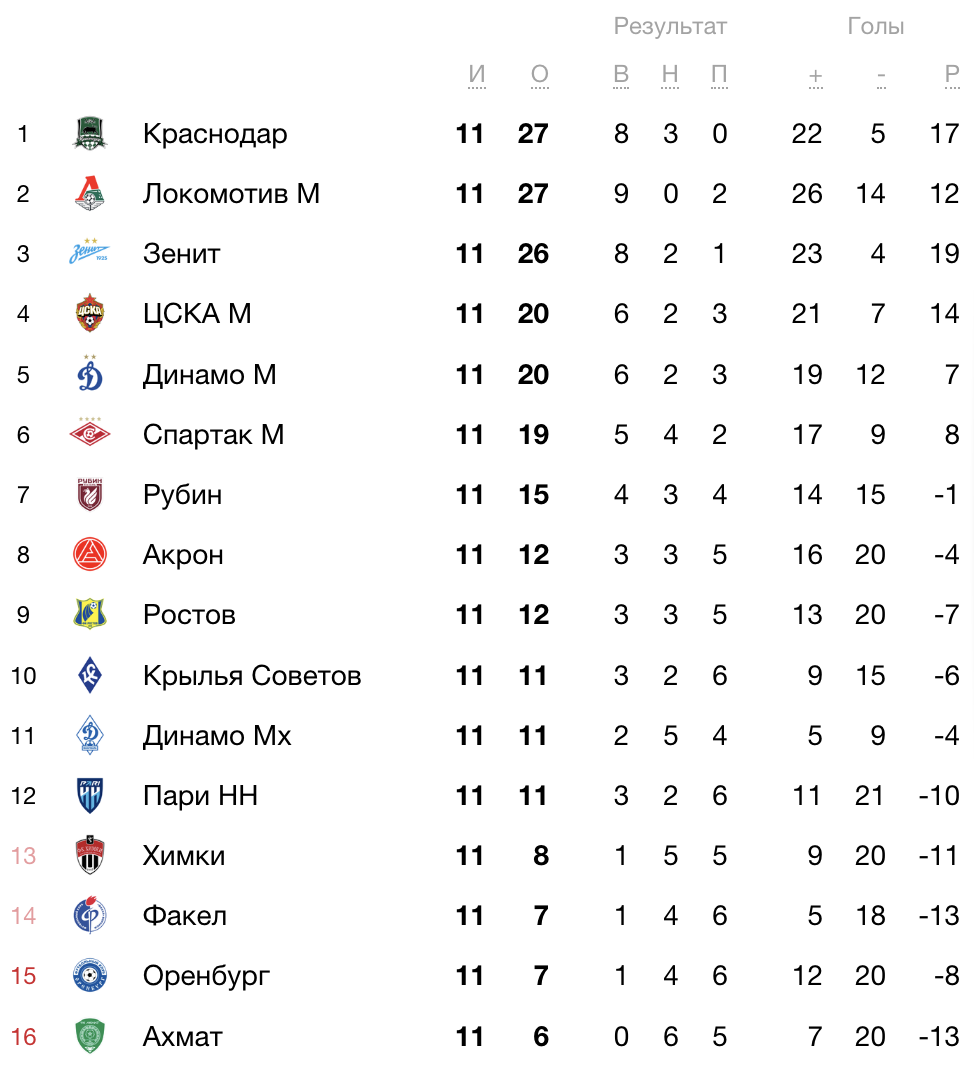Open the Локомотив М team crest

pos(90,193)
